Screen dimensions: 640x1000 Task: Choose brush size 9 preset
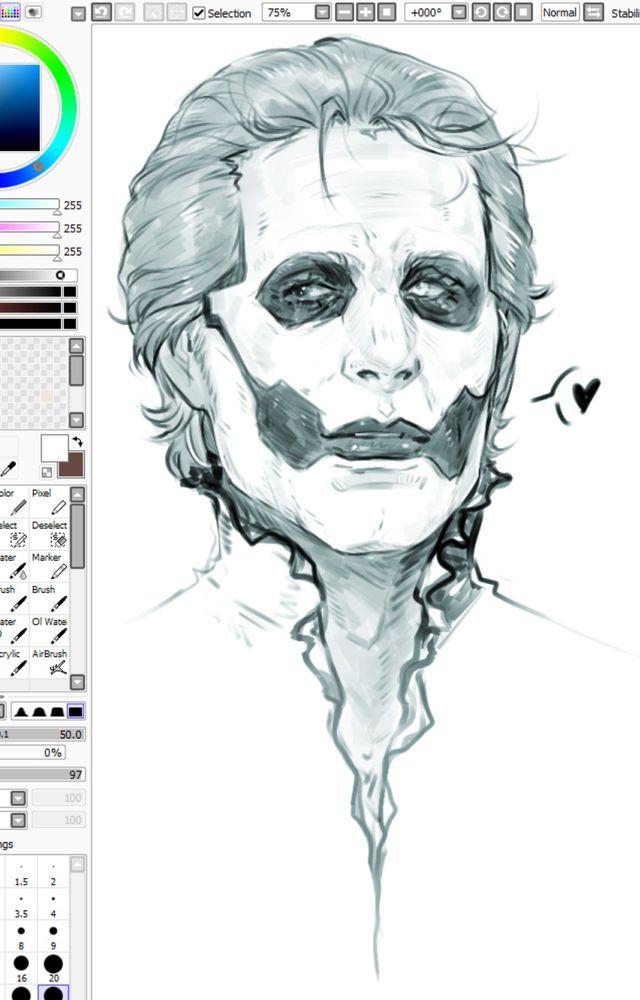53,938
